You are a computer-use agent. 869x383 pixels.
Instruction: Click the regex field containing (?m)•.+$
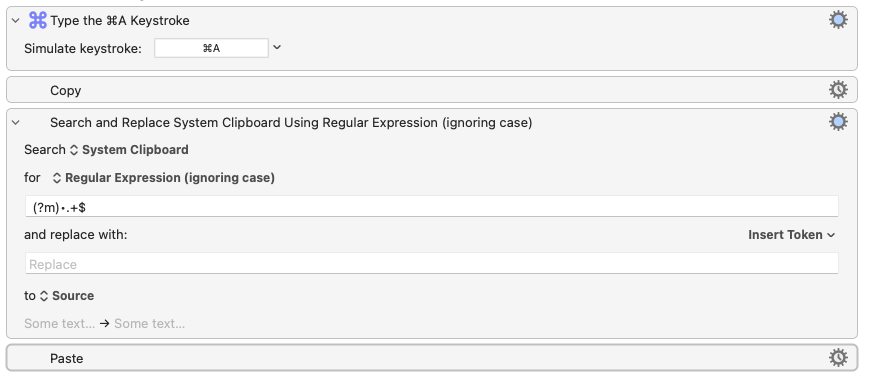point(432,206)
